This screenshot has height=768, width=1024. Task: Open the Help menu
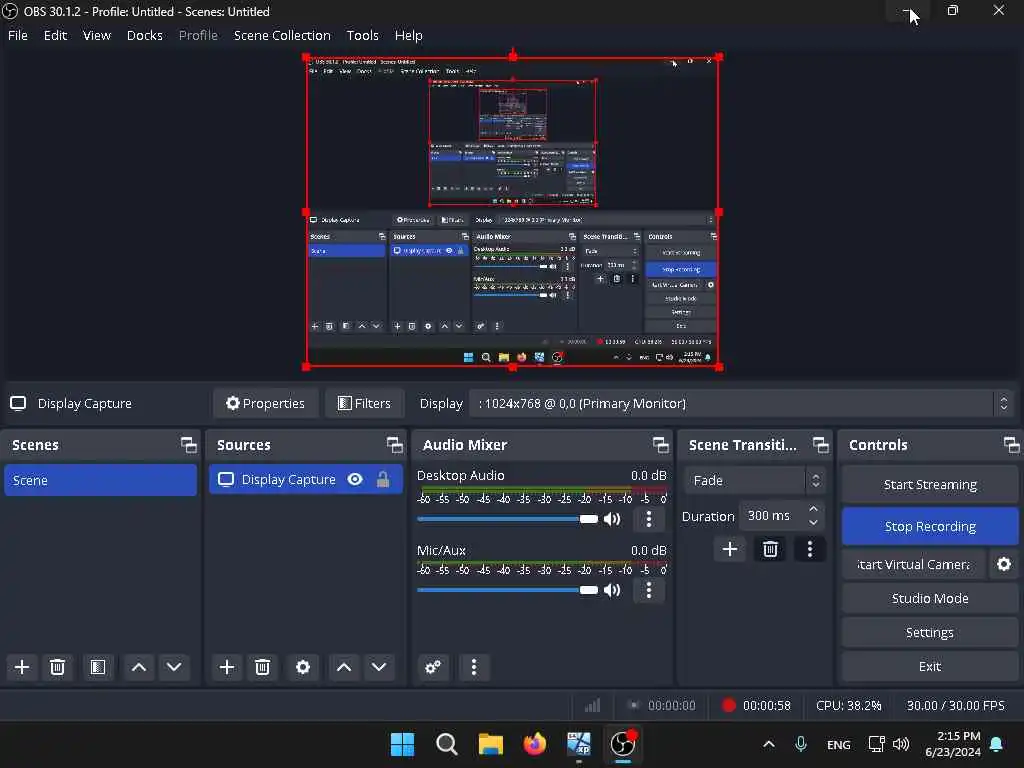coord(409,35)
